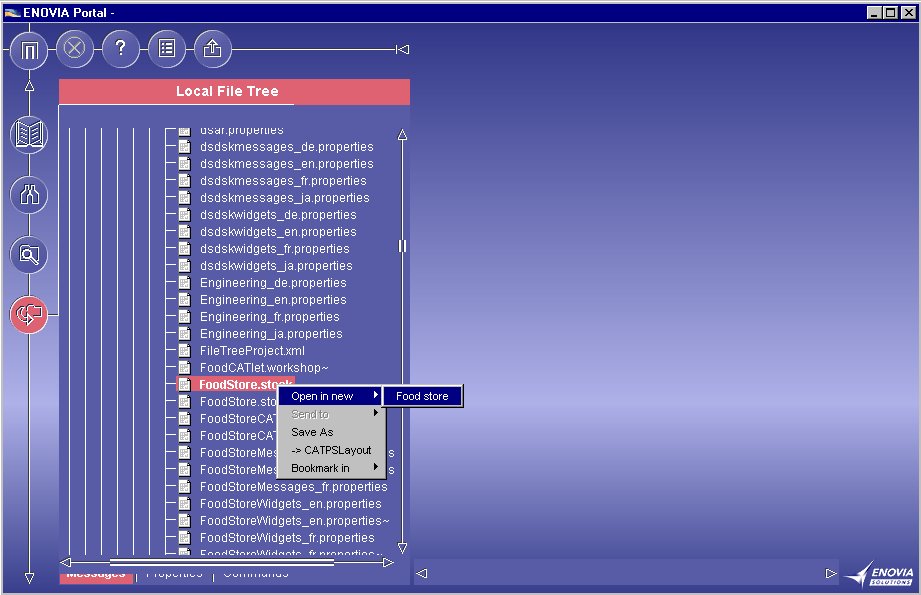
Task: Click left arrow of bottom right bar
Action: 422,573
